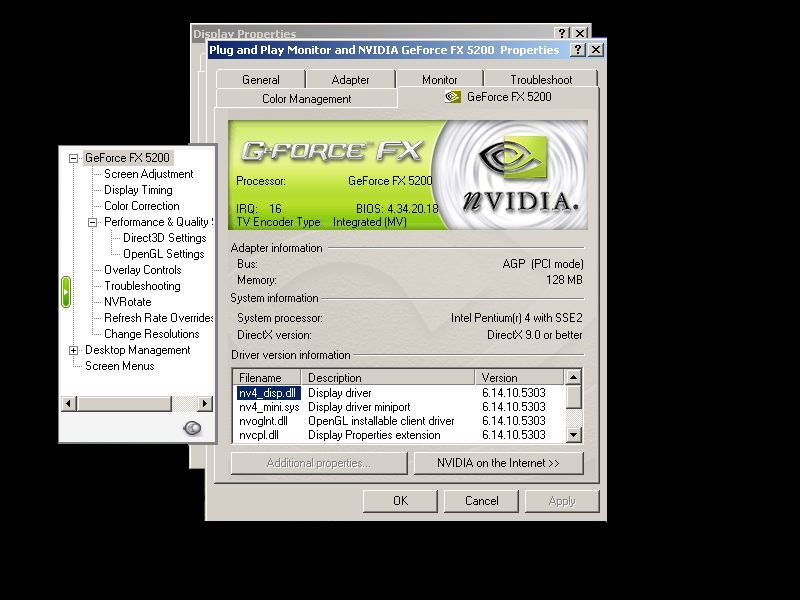800x600 pixels.
Task: Click the Cancel button
Action: pos(481,501)
